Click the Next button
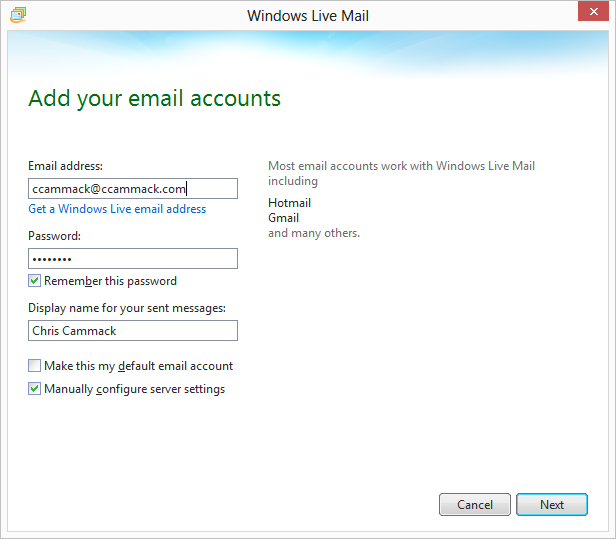616x539 pixels. click(552, 504)
